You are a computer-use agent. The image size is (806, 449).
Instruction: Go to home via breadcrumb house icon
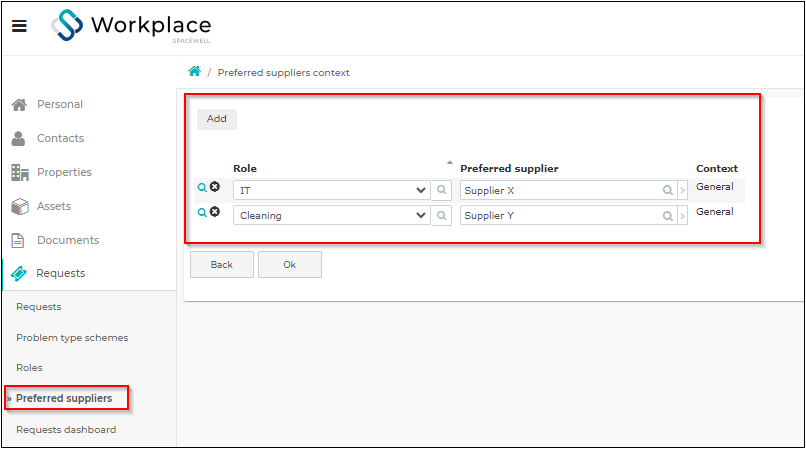tap(194, 71)
